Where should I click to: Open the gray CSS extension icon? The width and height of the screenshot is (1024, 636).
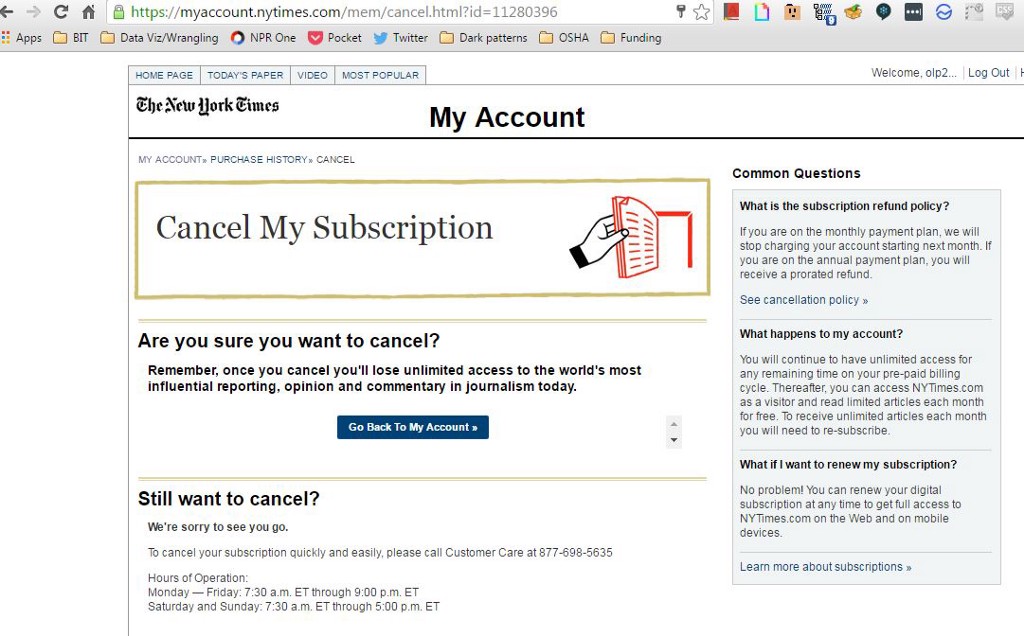pos(1004,11)
